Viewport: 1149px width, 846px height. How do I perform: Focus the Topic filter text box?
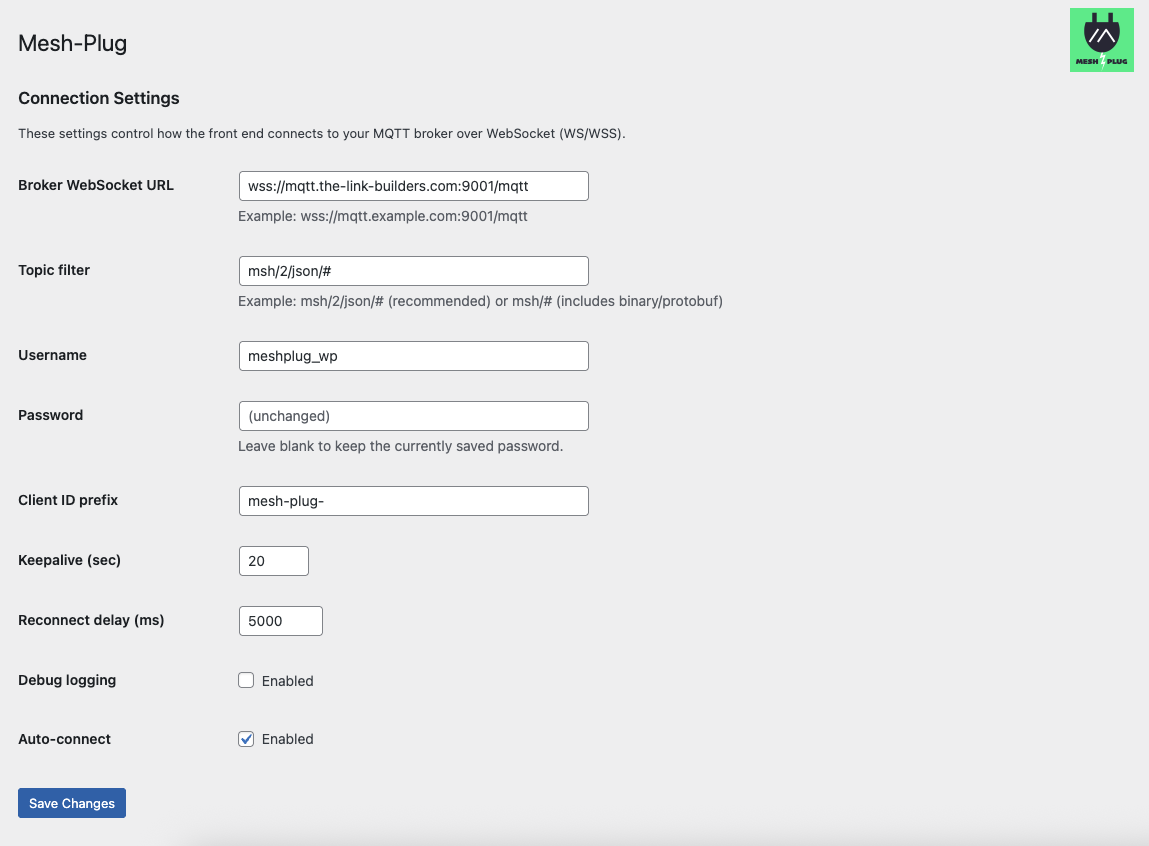(413, 271)
